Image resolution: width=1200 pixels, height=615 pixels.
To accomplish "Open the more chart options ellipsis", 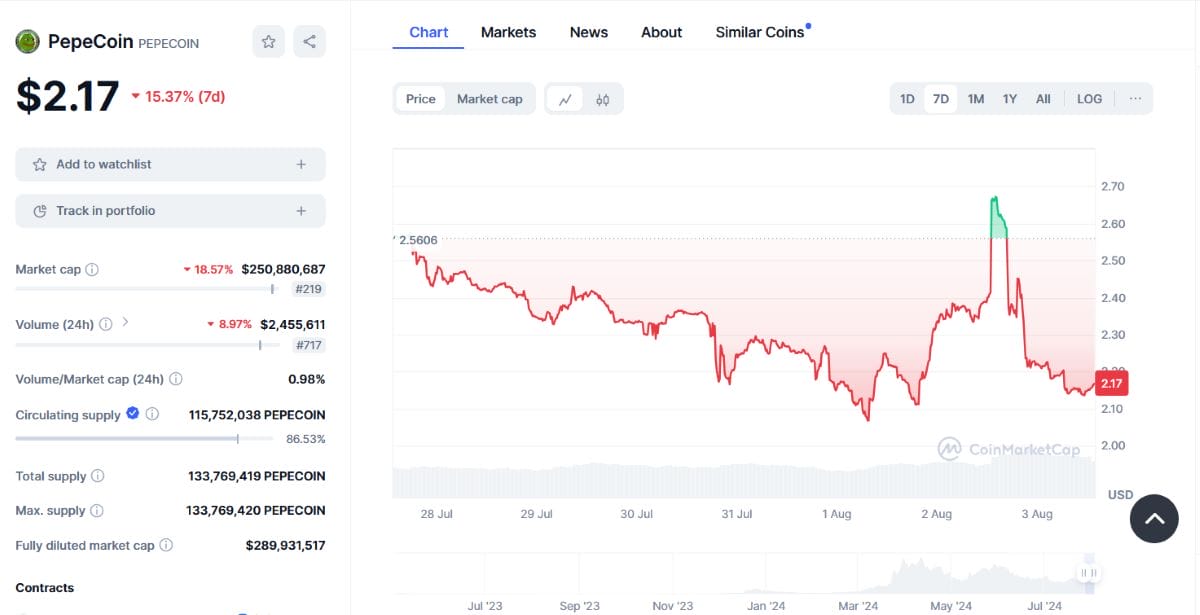I will 1135,99.
